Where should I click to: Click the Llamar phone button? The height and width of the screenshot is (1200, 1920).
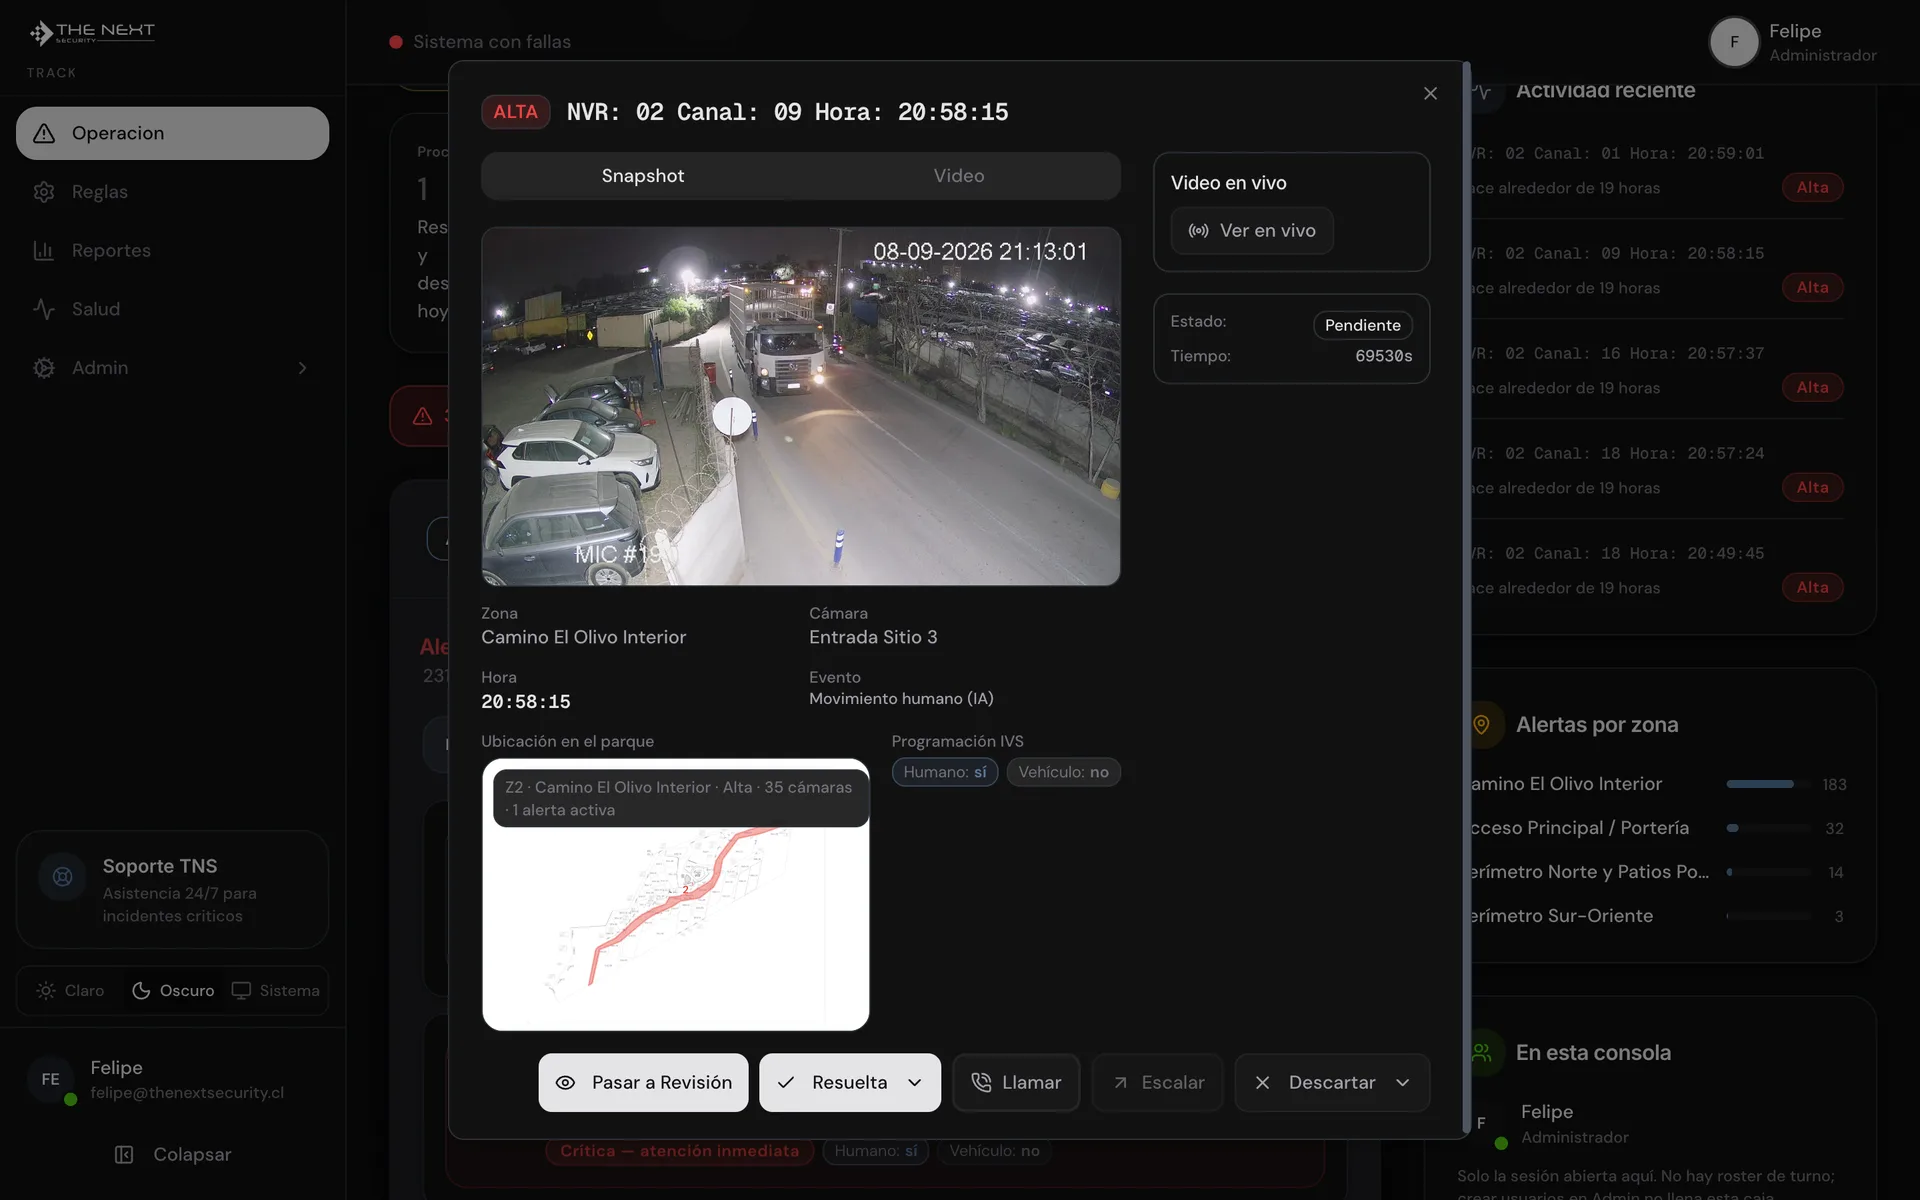click(x=1016, y=1082)
